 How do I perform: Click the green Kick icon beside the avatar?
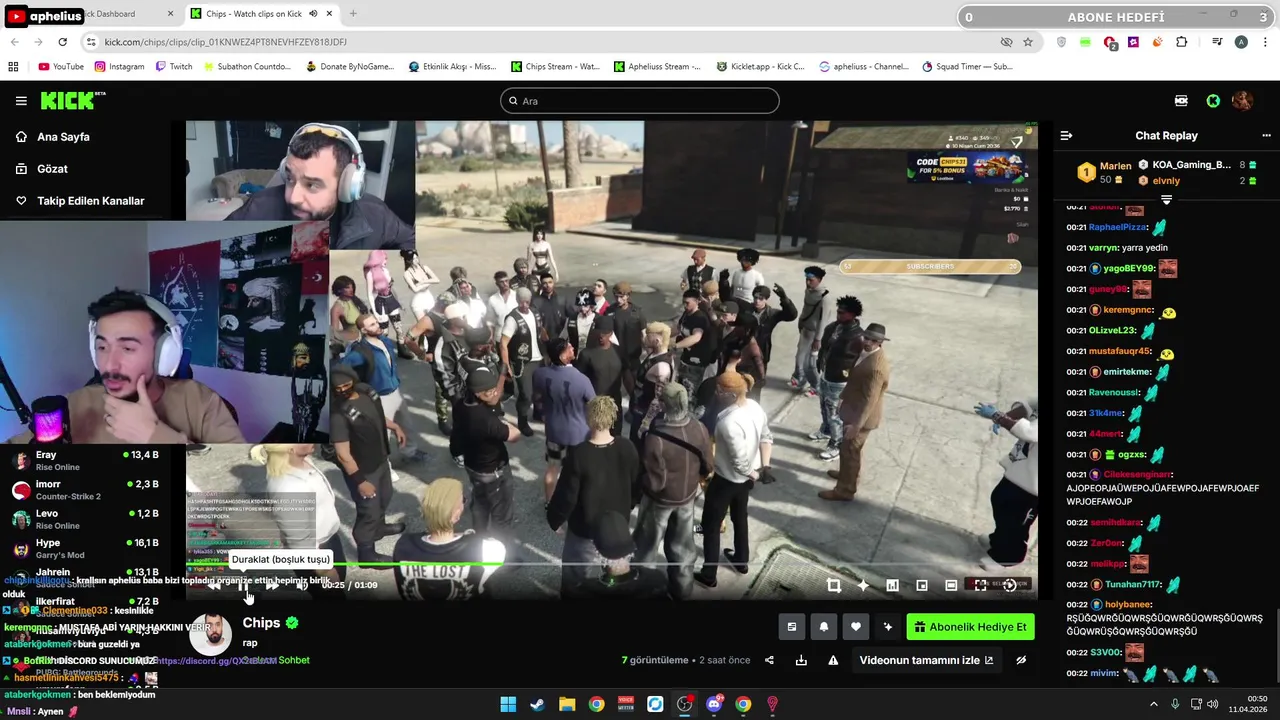pos(1213,101)
